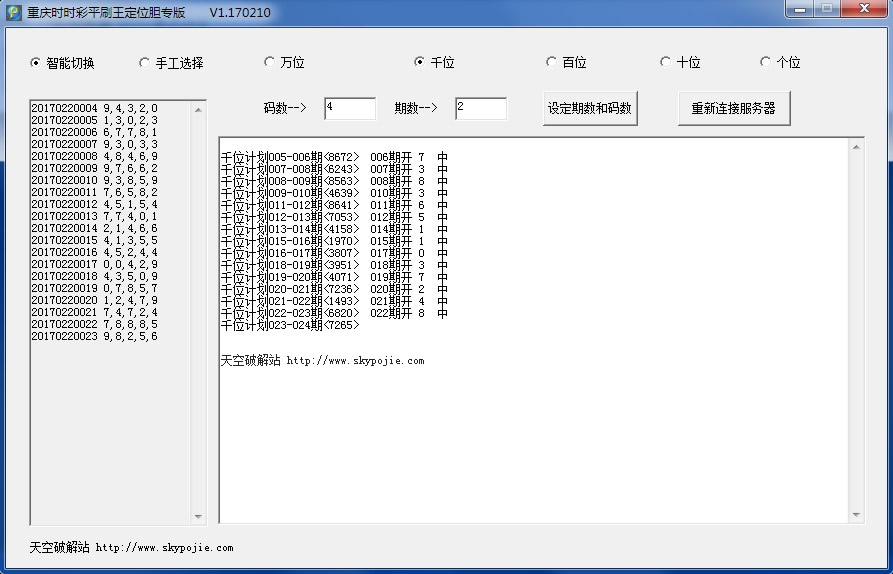Click up arrow of plan output scrollbar
Image resolution: width=893 pixels, height=574 pixels.
(x=856, y=148)
